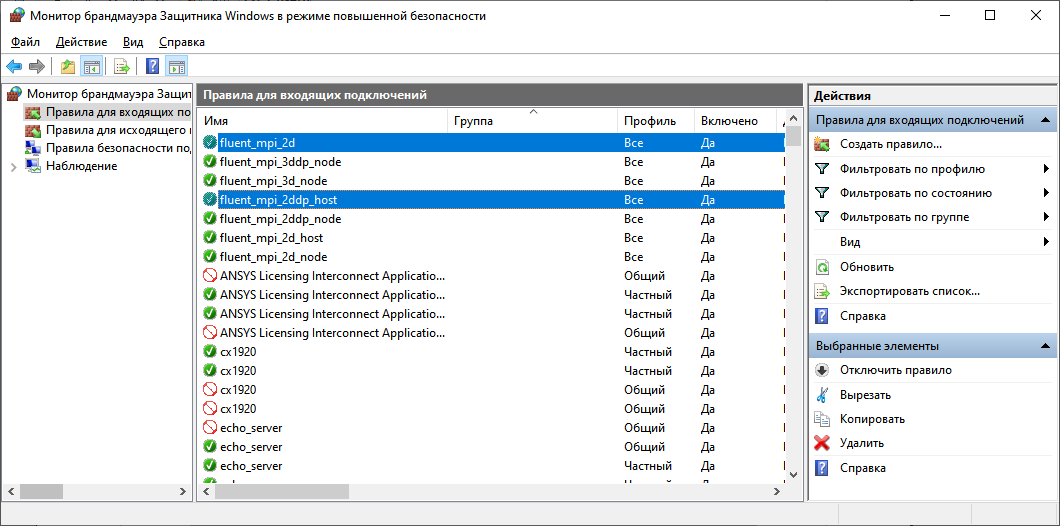Click the blue Back arrow in toolbar
1060x526 pixels.
click(14, 67)
